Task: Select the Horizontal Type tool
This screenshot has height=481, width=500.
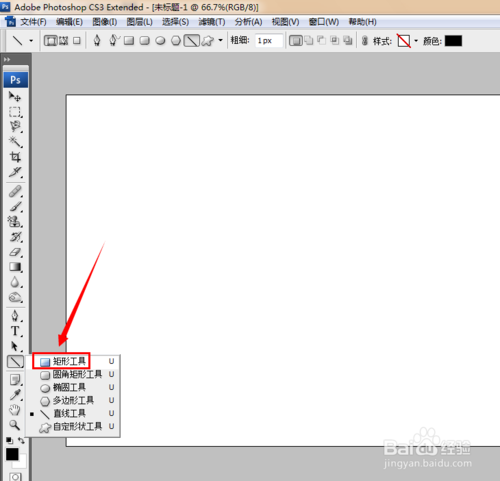Action: 15,331
